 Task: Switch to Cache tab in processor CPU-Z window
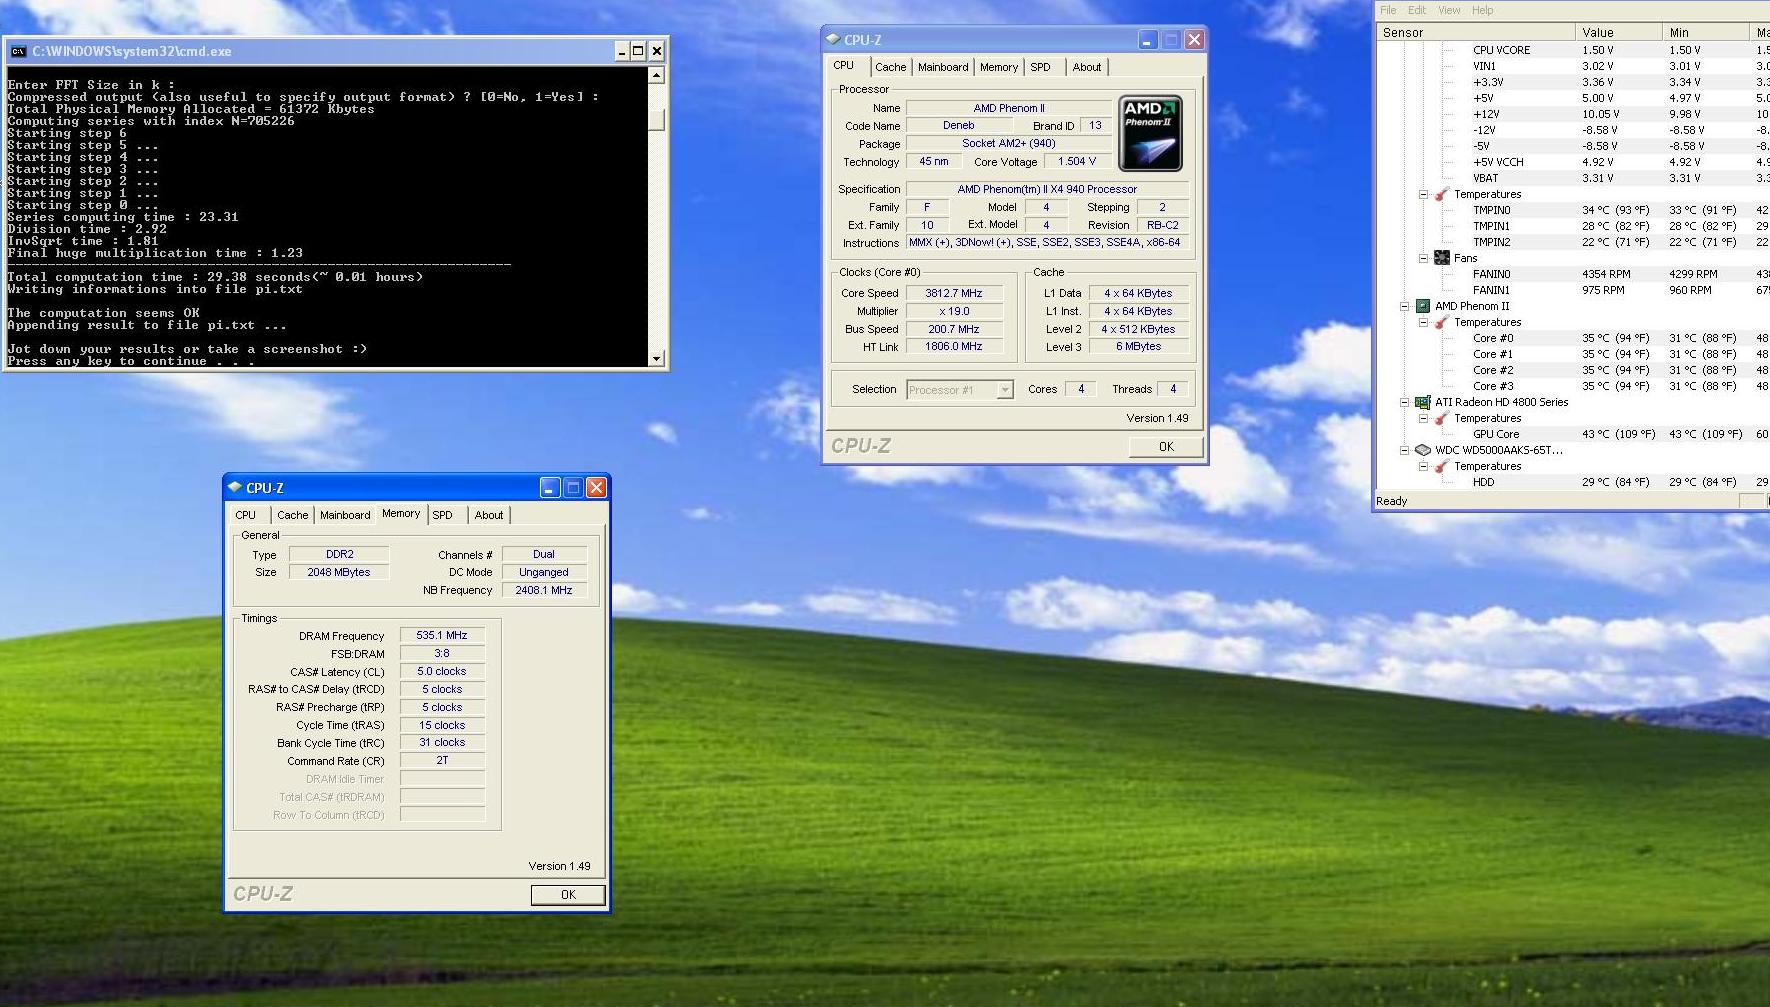(x=890, y=67)
